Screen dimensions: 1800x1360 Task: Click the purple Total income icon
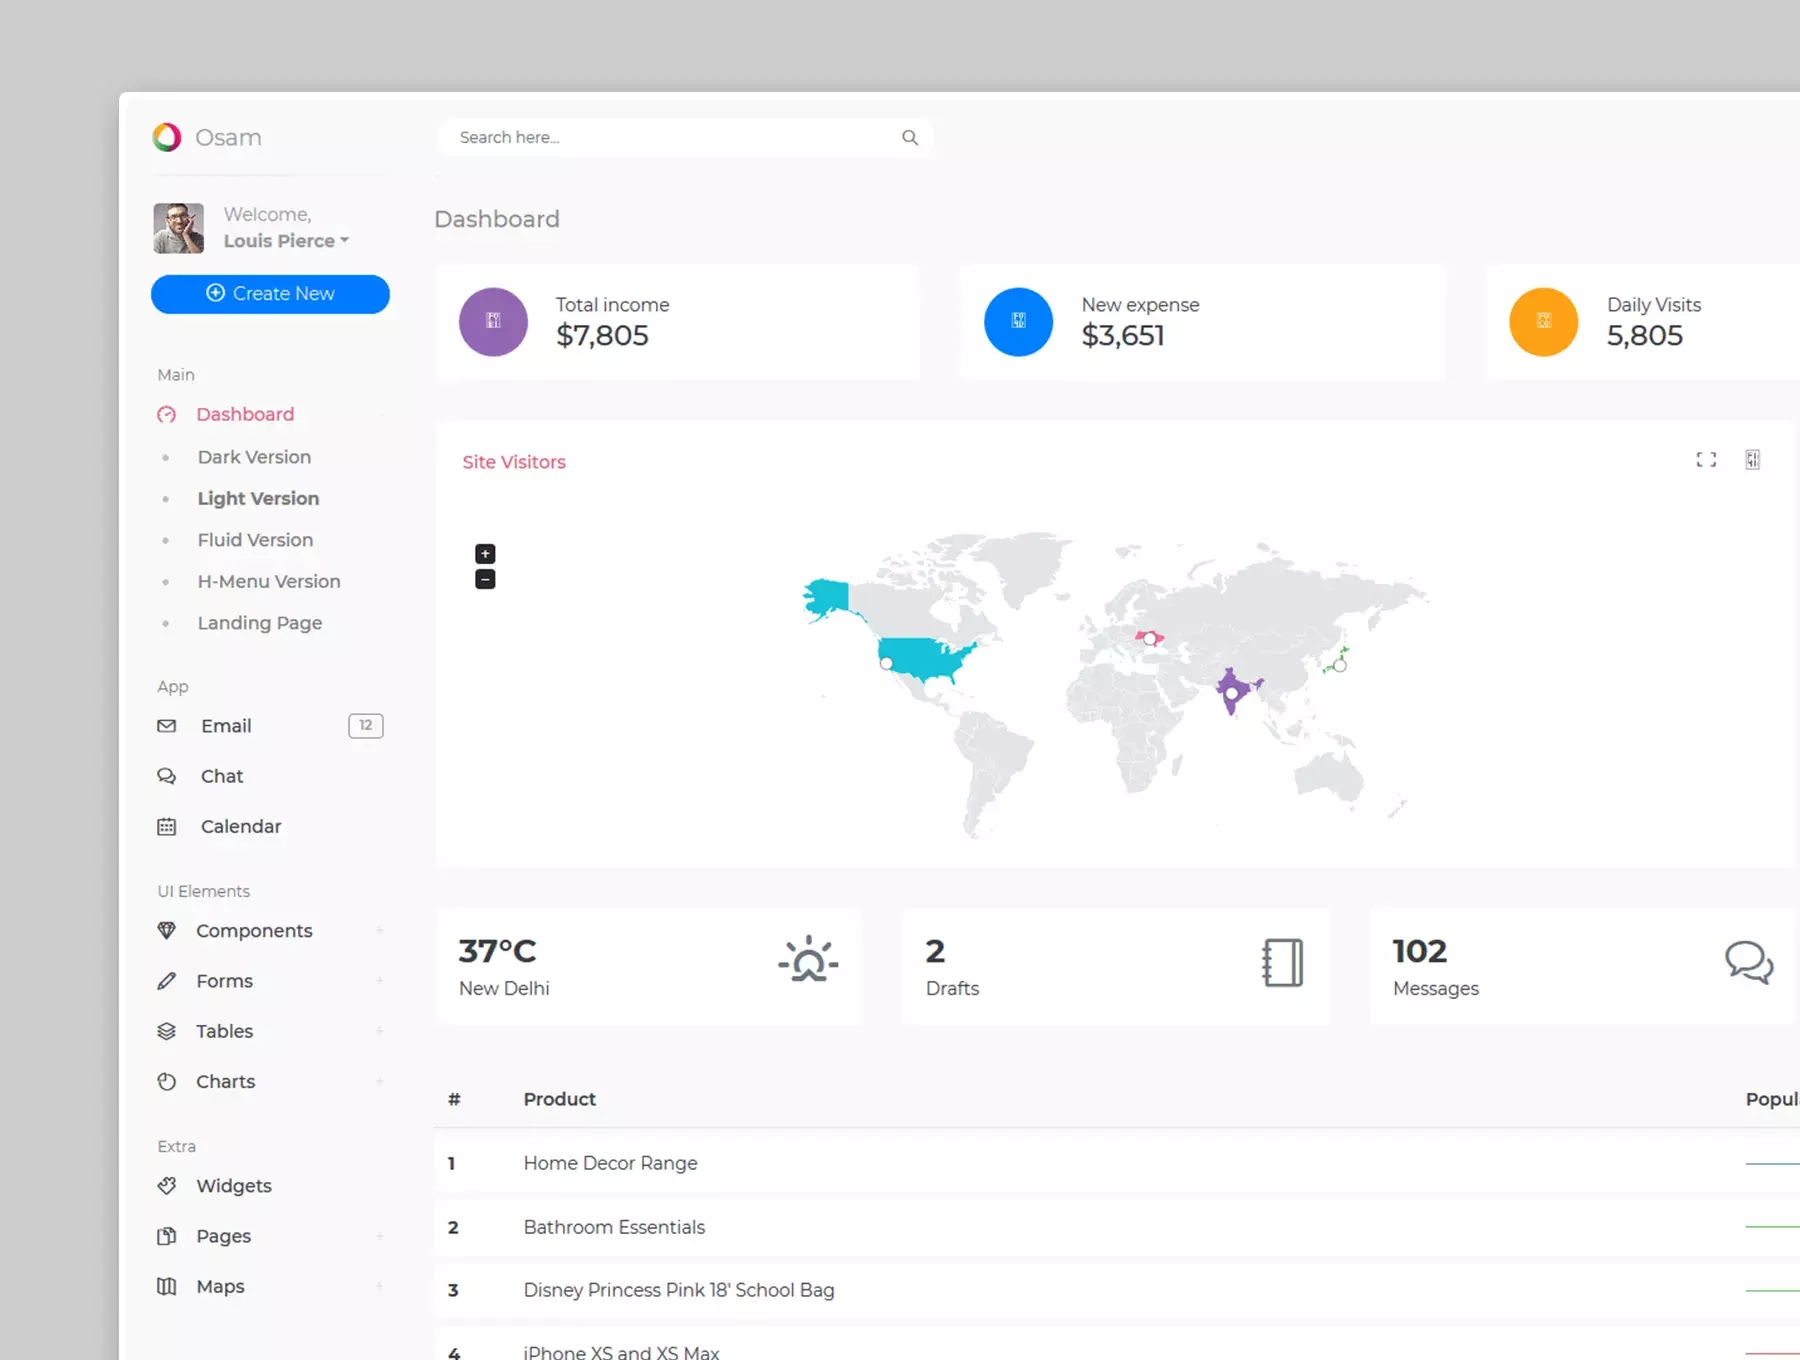493,321
